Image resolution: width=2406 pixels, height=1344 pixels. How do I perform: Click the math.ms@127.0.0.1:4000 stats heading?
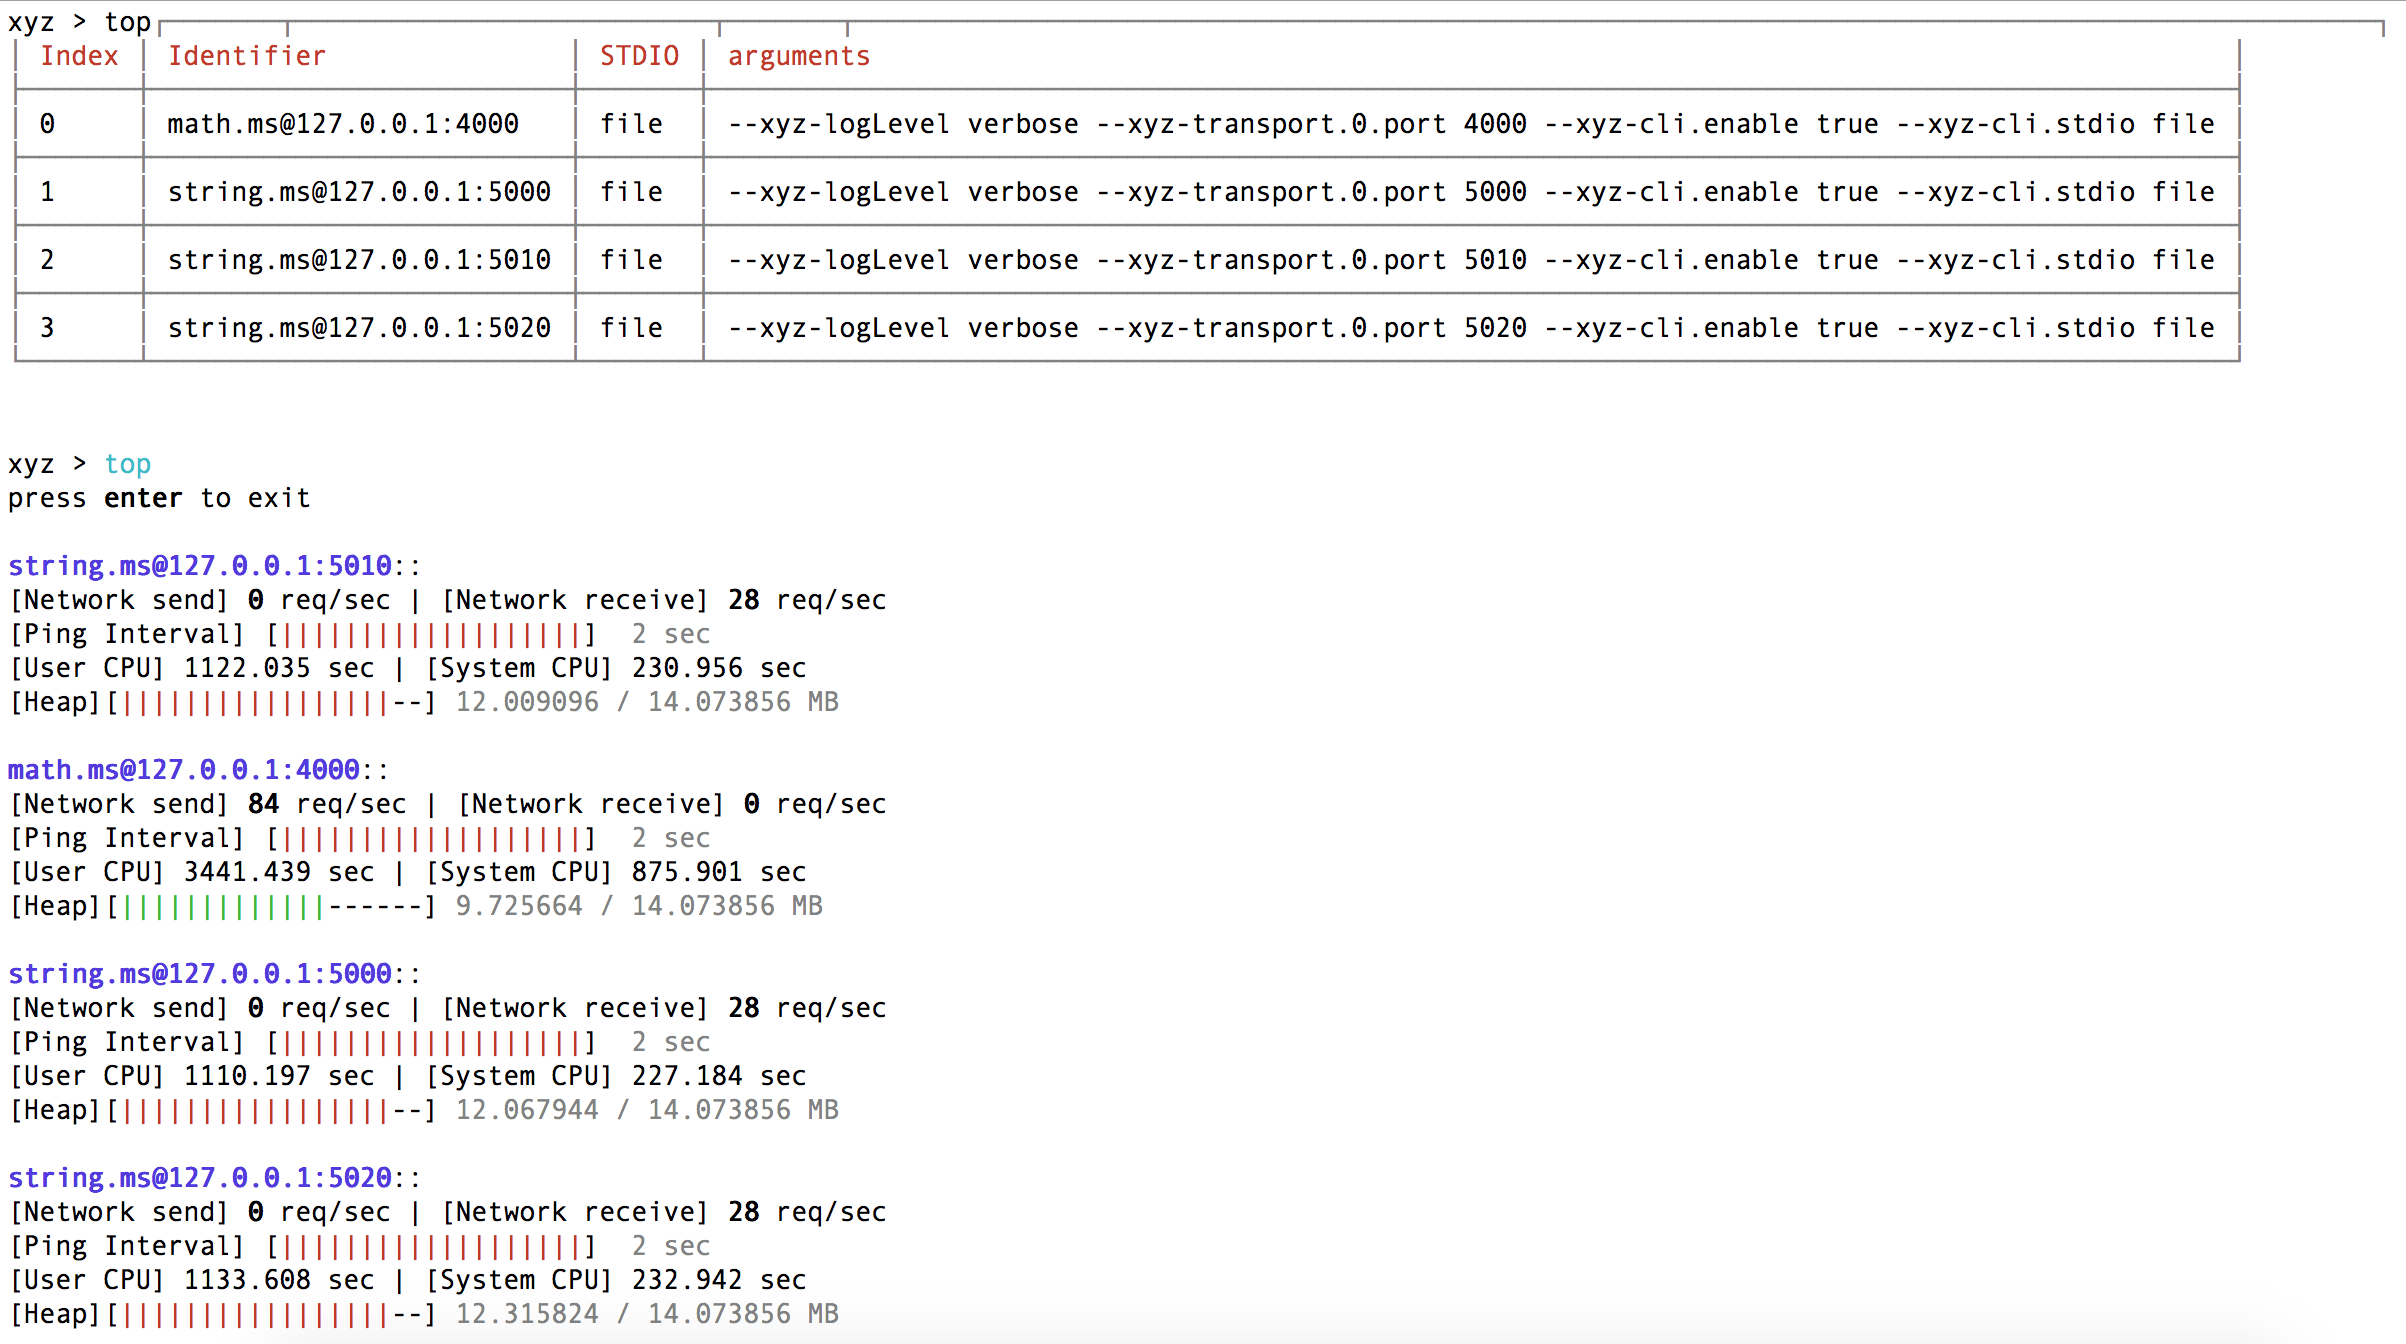click(x=184, y=770)
